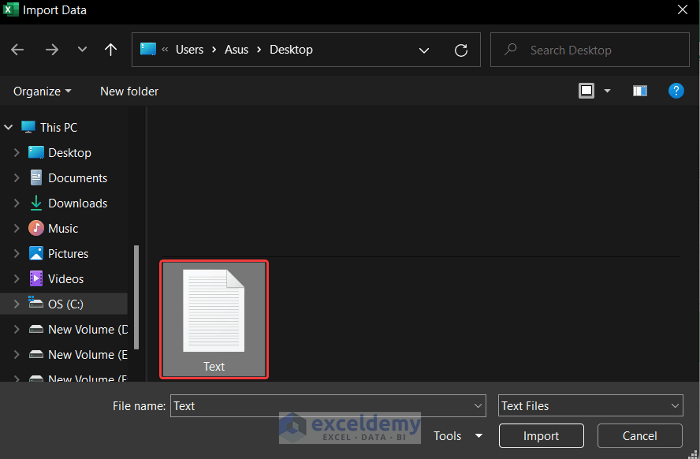Refresh the Desktop folder view
Viewport: 700px width, 459px height.
[461, 50]
